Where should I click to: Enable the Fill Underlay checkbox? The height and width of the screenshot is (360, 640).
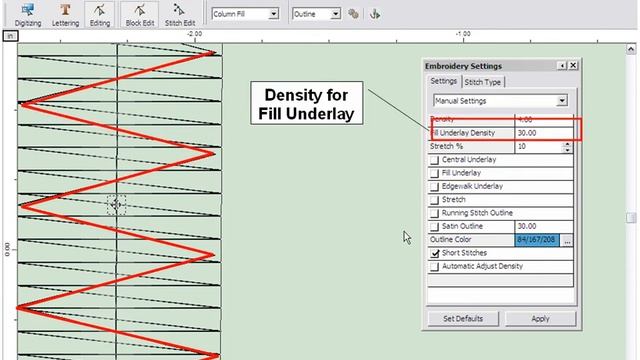434,173
